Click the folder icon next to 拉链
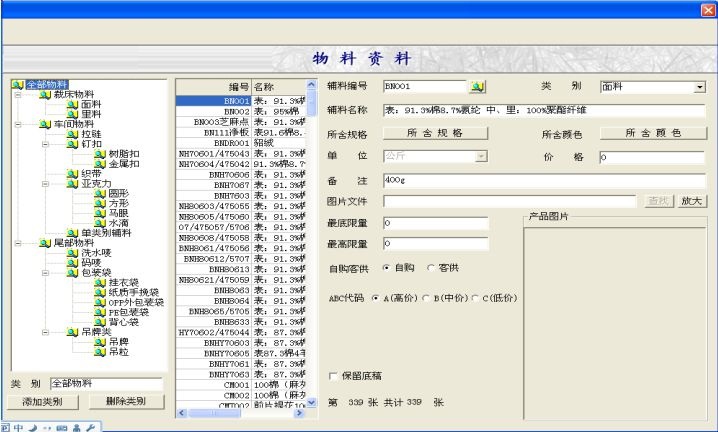 pos(72,134)
